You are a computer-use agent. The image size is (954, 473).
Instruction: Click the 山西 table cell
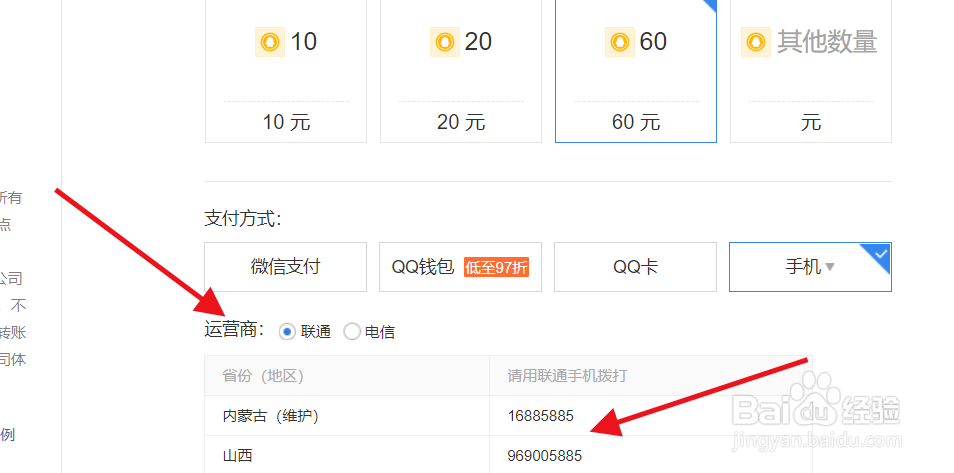(x=347, y=455)
